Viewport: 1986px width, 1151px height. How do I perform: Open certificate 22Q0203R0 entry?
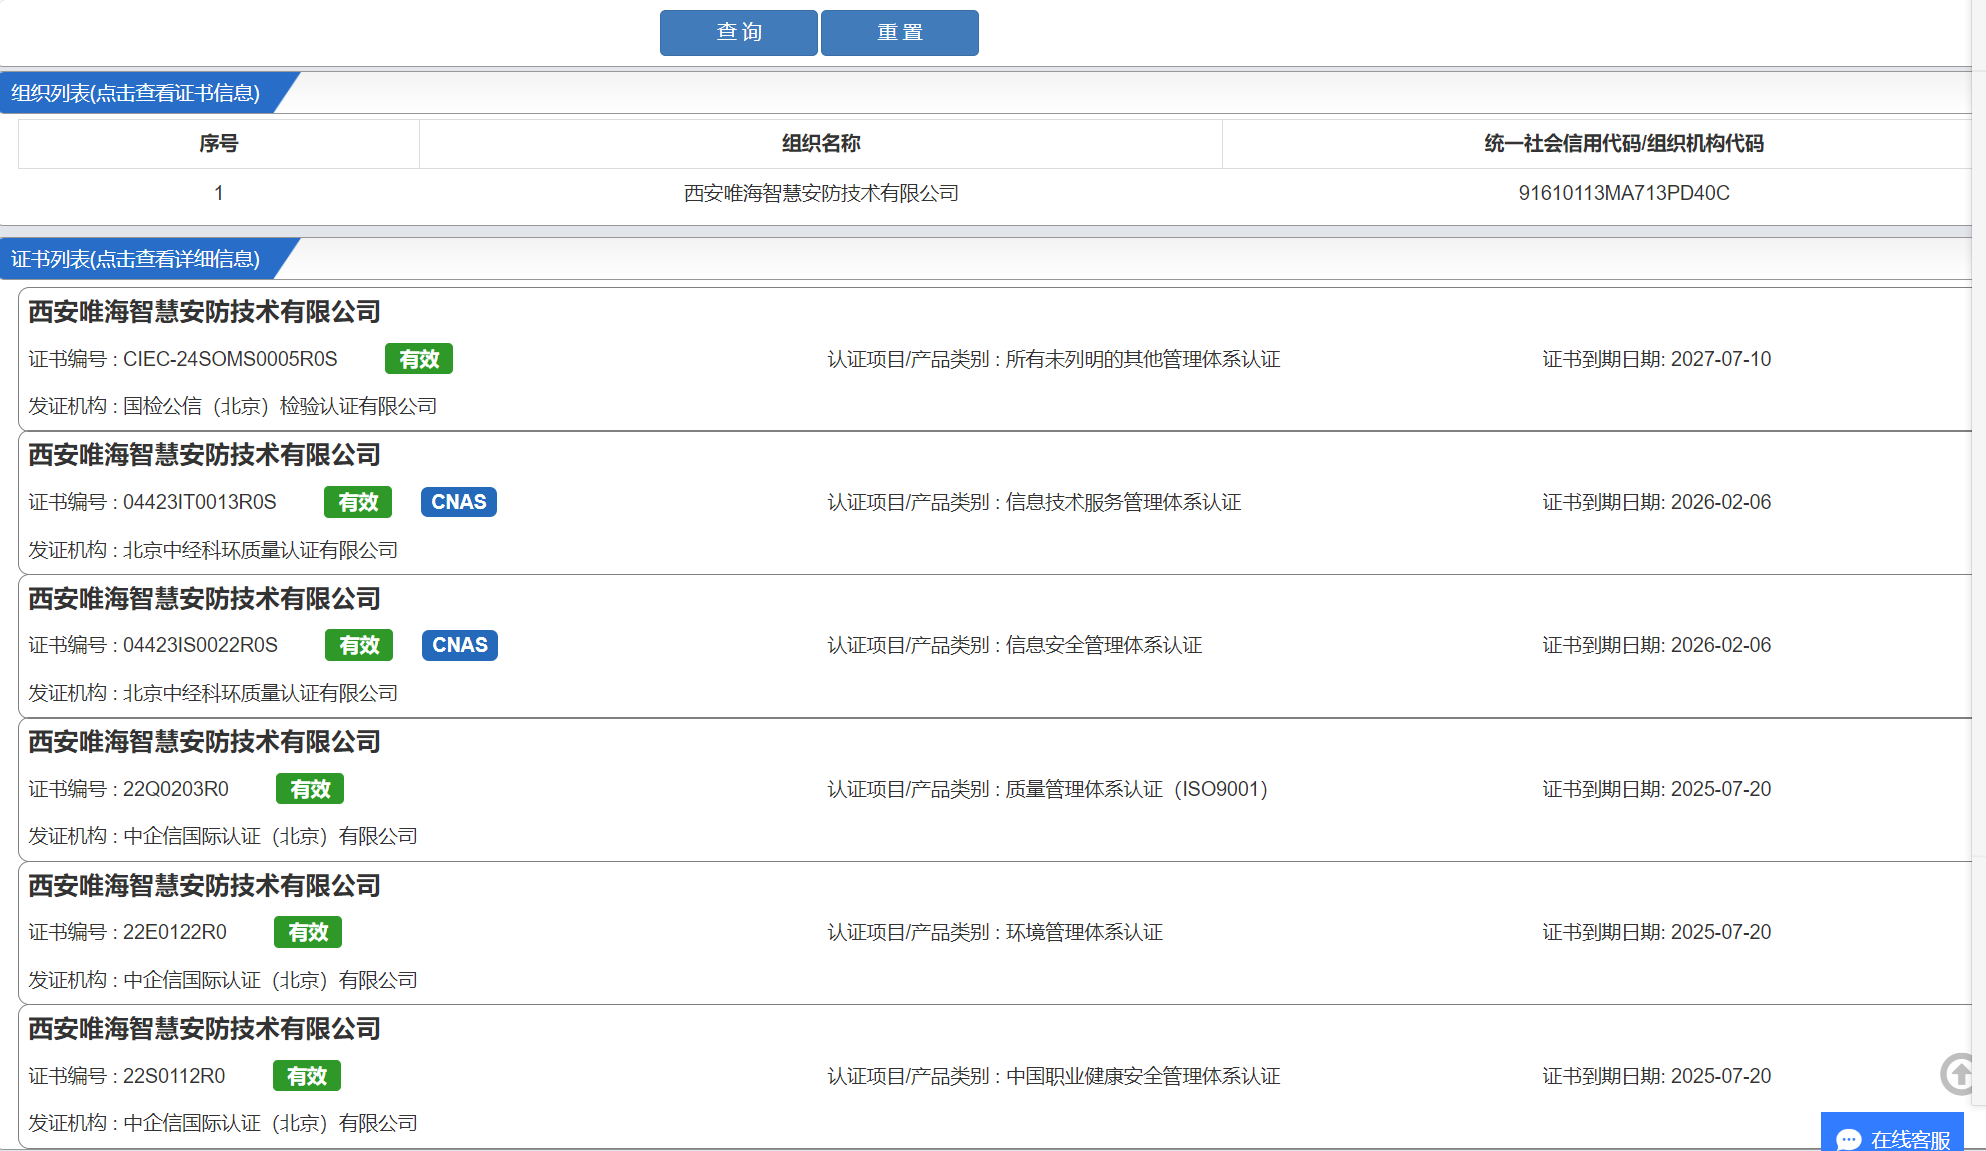995,790
